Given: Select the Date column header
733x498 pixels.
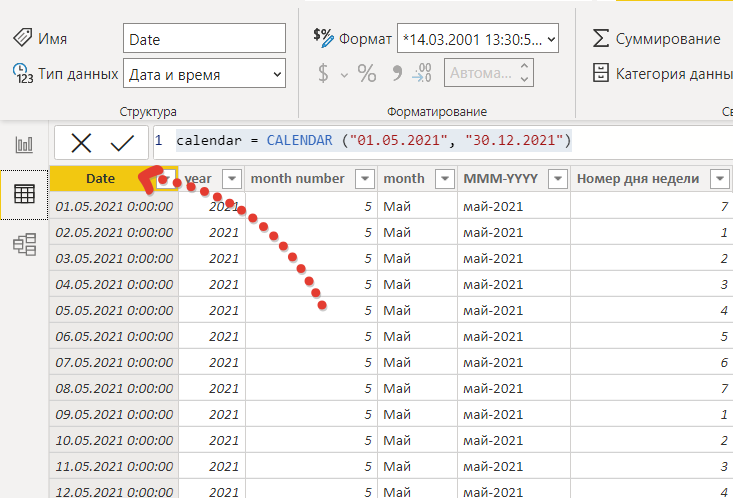Looking at the screenshot, I should tap(101, 179).
